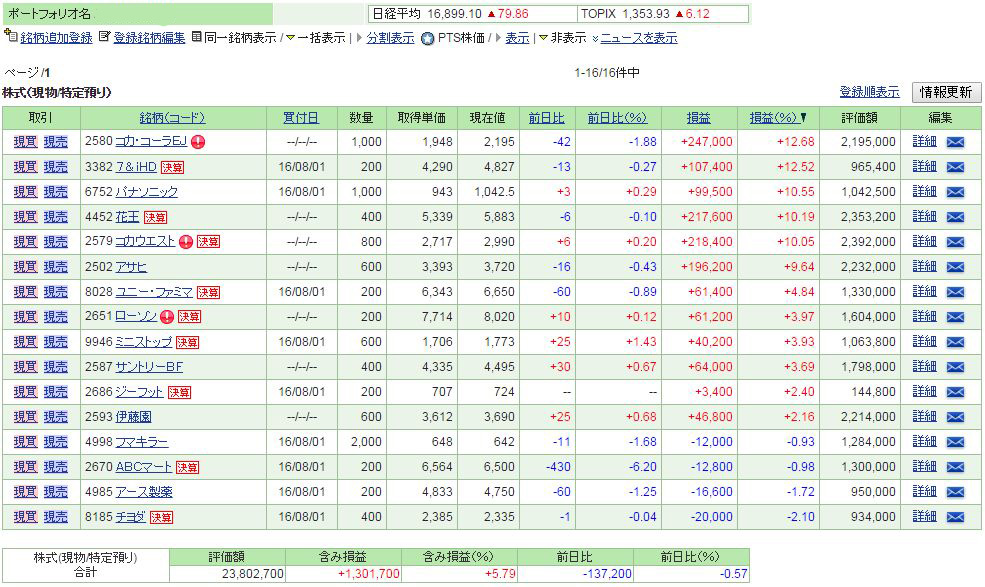Click 現売 in パナソニック row
The image size is (985, 587).
tap(55, 192)
